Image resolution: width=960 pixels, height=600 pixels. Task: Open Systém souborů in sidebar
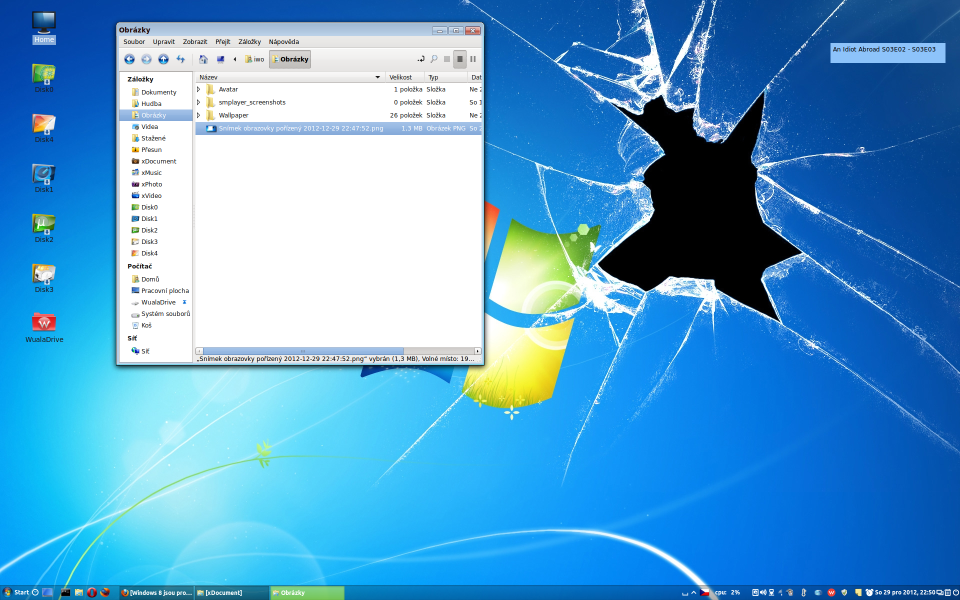pyautogui.click(x=156, y=313)
